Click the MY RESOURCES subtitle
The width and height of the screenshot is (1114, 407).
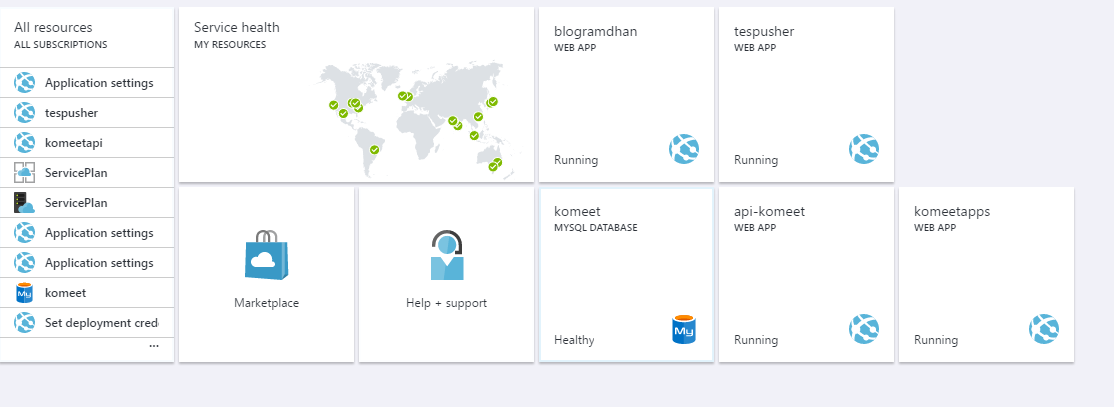[x=230, y=45]
